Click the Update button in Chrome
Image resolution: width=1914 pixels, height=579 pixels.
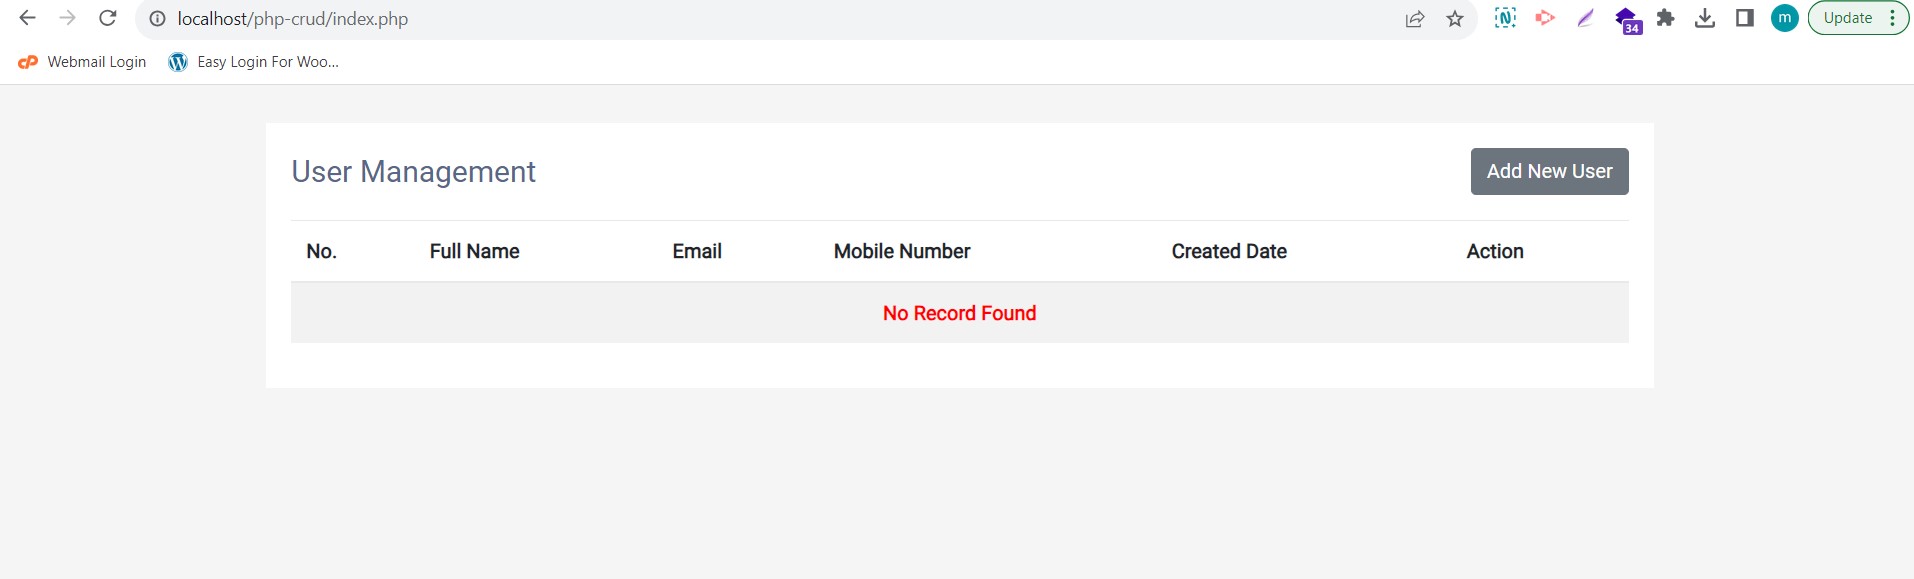click(x=1847, y=18)
